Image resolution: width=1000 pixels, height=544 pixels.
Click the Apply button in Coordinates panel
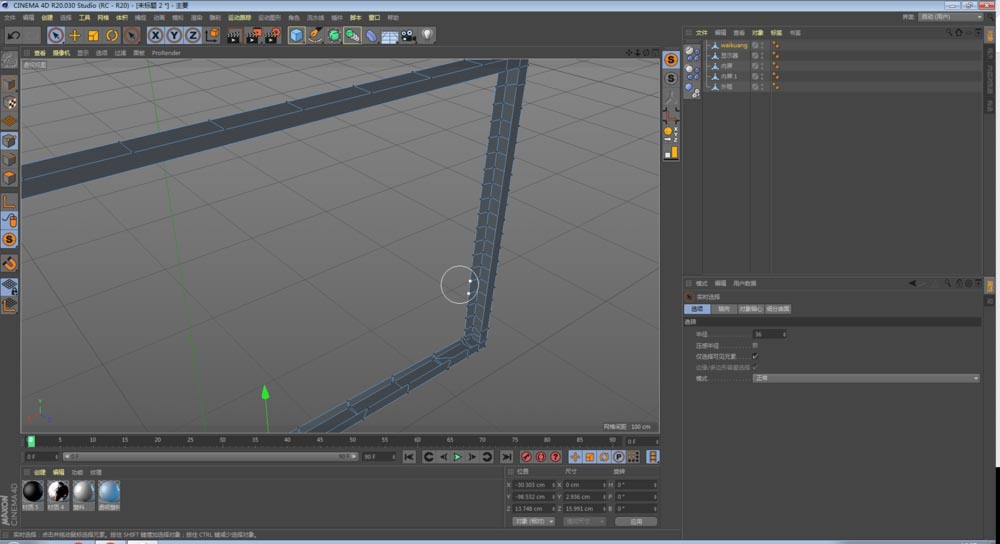pos(635,521)
